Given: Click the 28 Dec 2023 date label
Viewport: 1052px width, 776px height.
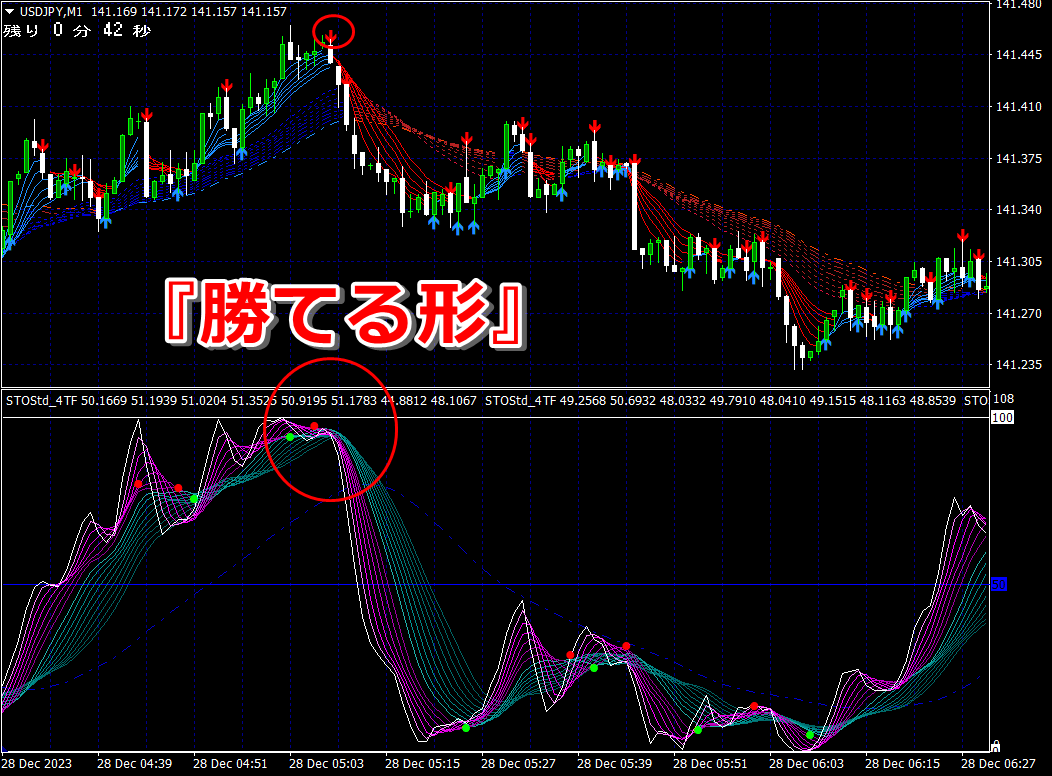Looking at the screenshot, I should [37, 763].
